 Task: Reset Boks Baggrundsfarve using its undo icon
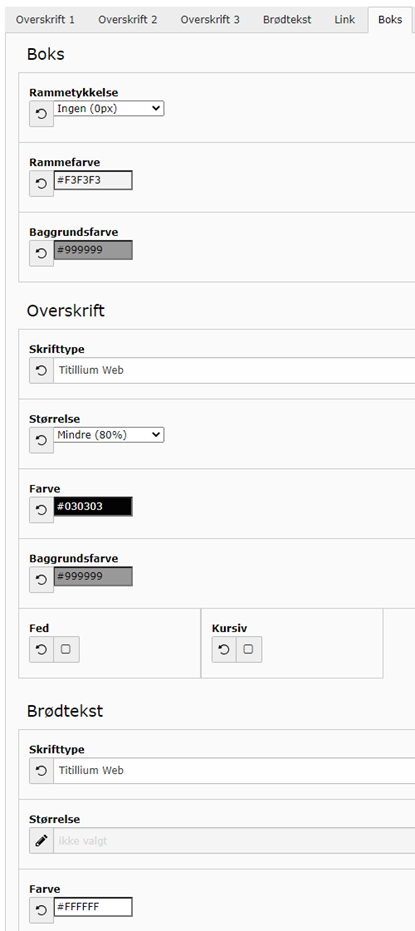click(x=42, y=254)
